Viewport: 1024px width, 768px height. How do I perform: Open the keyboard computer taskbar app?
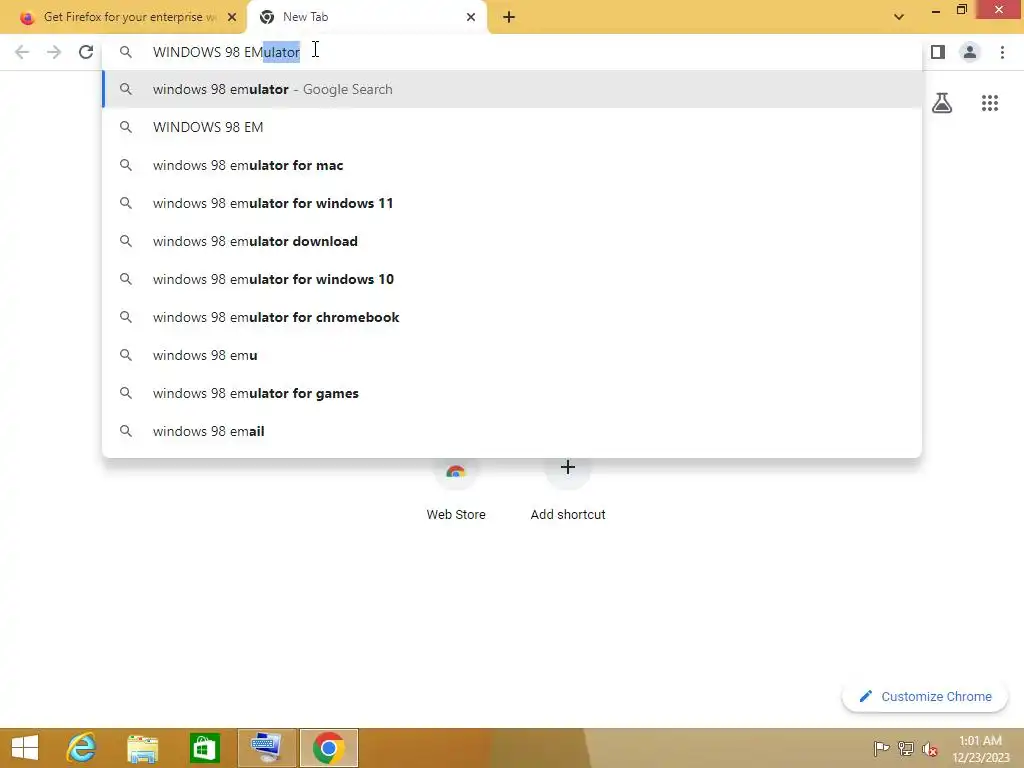[x=267, y=748]
